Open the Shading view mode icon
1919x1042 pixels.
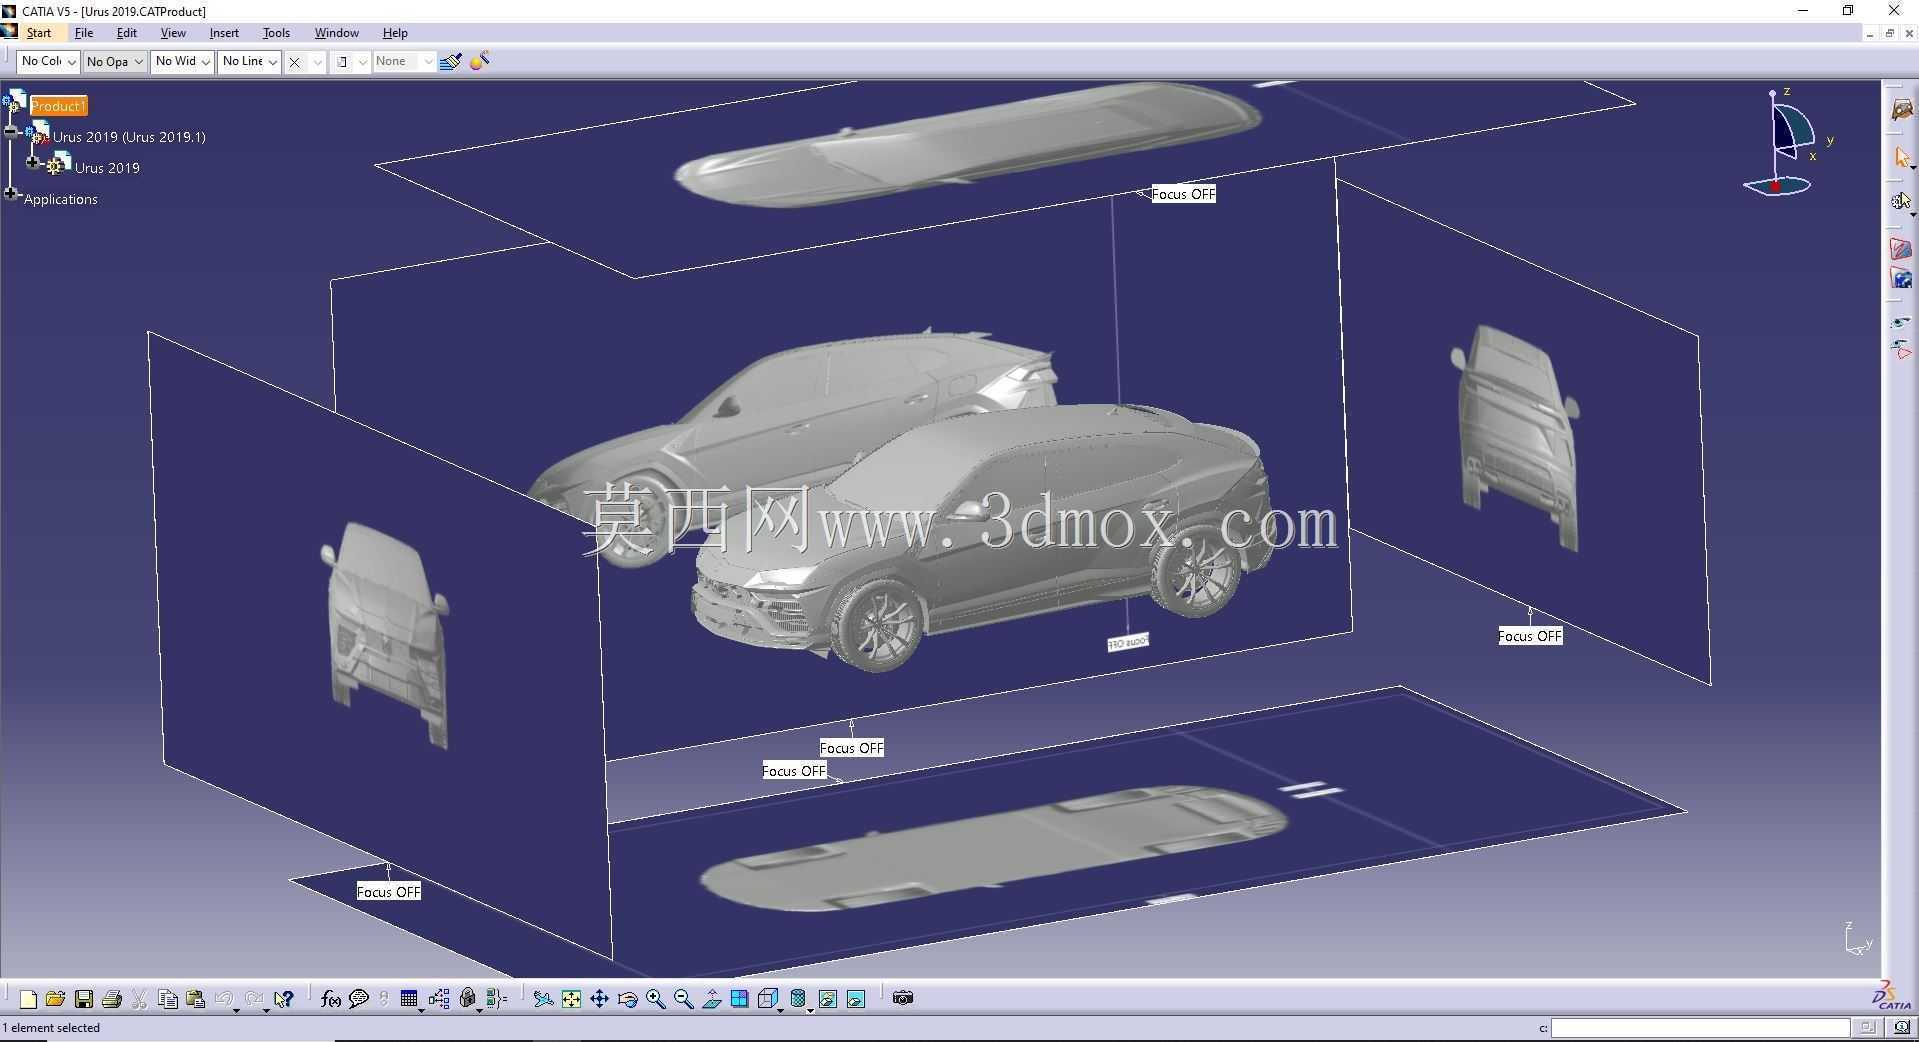point(798,998)
